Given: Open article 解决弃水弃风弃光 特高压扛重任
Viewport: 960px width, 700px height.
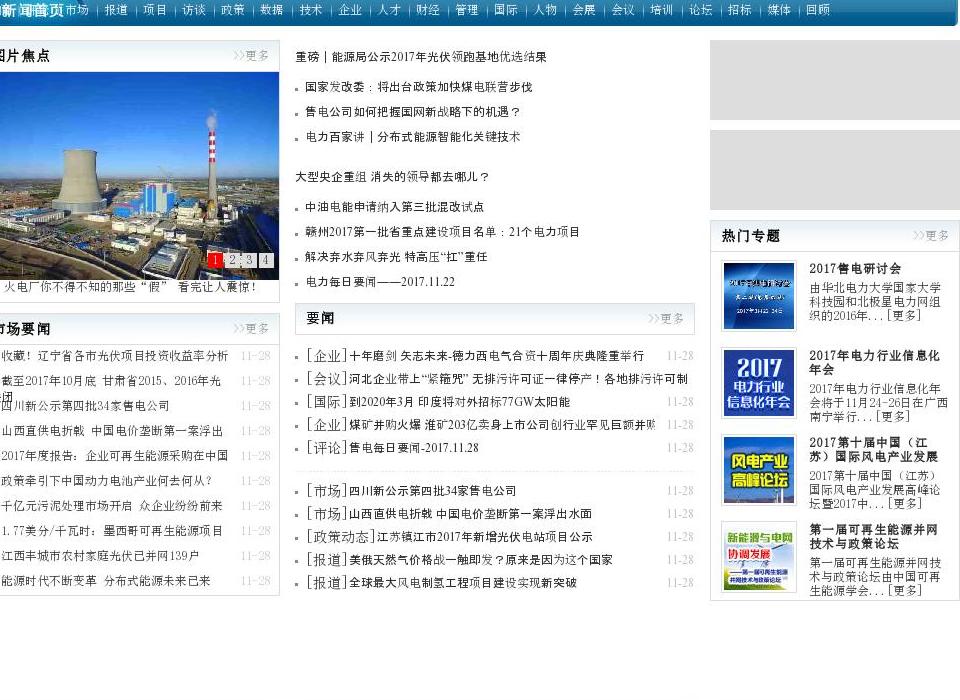Looking at the screenshot, I should (x=396, y=257).
